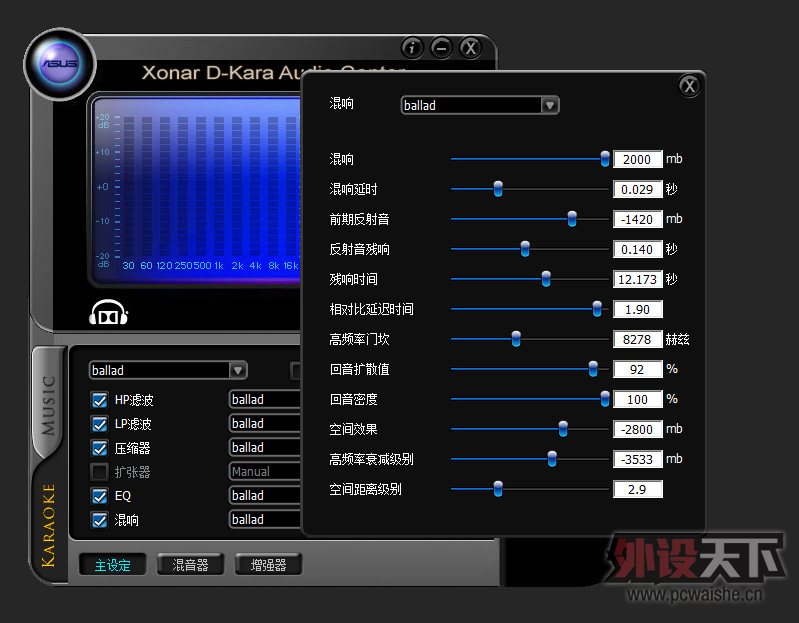Viewport: 799px width, 623px height.
Task: Switch to the KARAOKE side tab
Action: click(49, 525)
